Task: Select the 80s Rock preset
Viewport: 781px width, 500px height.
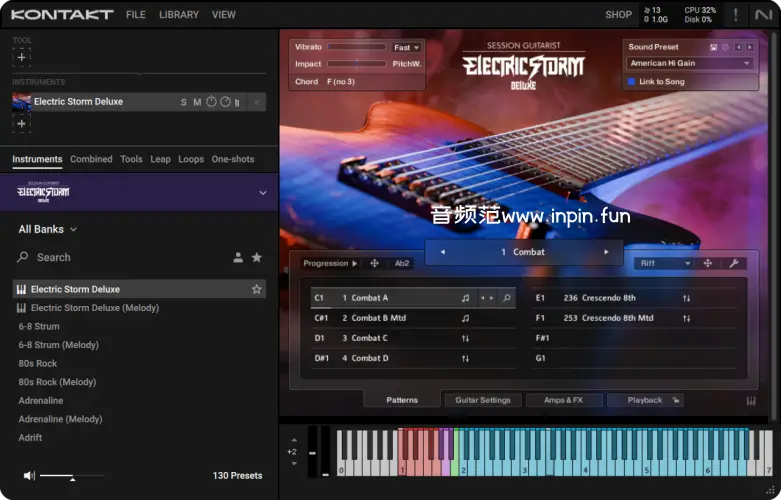Action: (38, 364)
